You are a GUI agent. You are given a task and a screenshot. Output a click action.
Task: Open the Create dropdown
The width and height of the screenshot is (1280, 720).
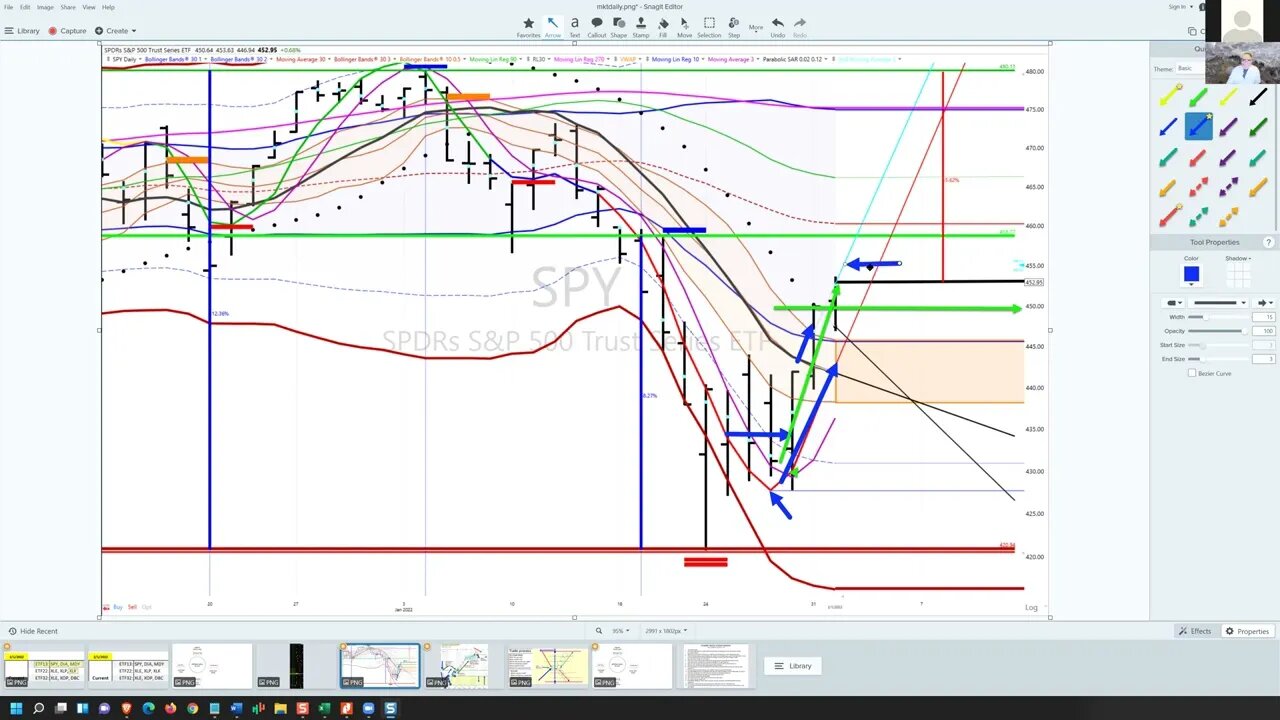(x=116, y=31)
